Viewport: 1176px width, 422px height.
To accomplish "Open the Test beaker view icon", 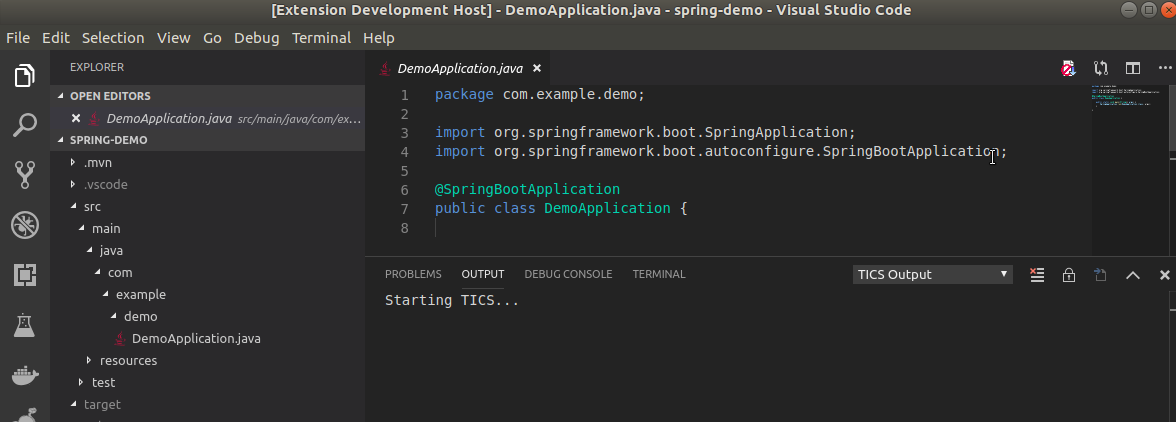I will pyautogui.click(x=25, y=325).
